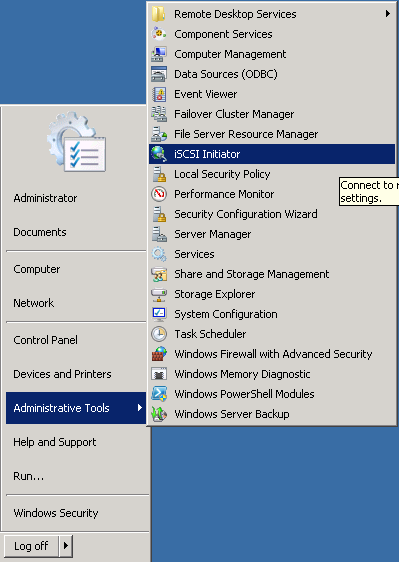
Task: Open the Services console
Action: [x=272, y=254]
